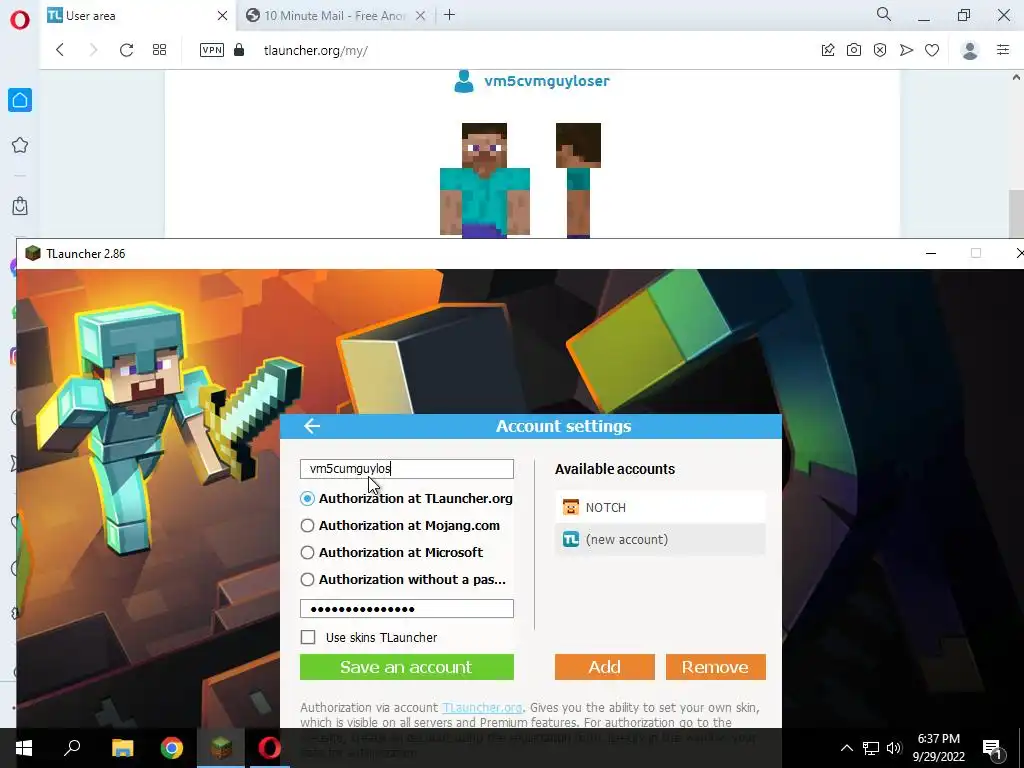This screenshot has height=768, width=1024.
Task: Click the ad blocker shield icon
Action: (880, 50)
